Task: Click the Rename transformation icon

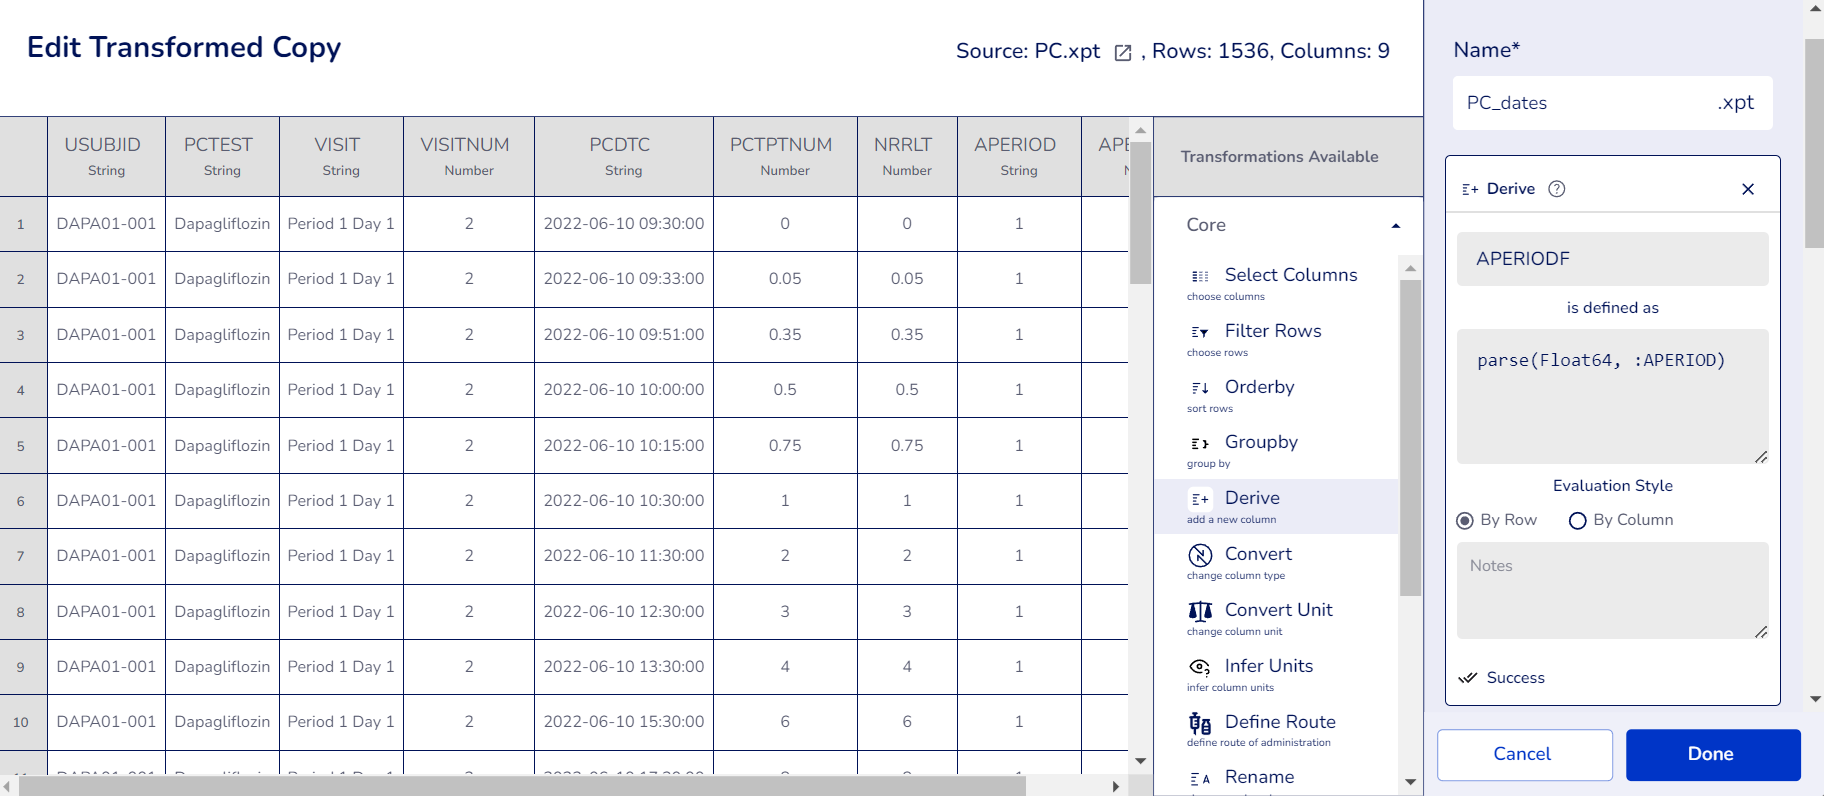Action: (1200, 778)
